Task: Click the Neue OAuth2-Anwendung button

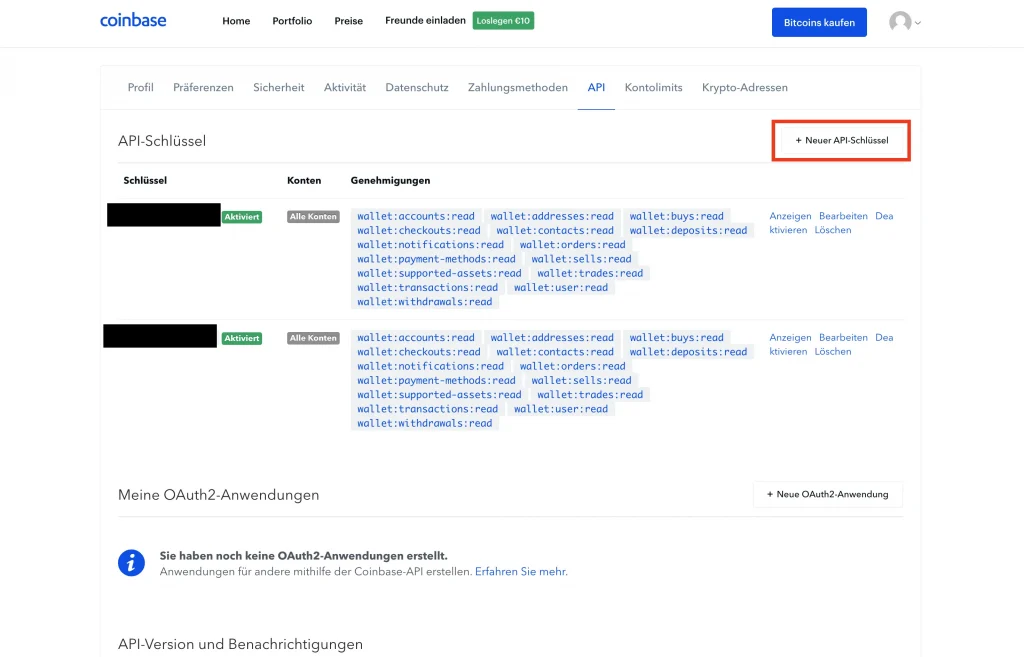Action: pos(827,494)
